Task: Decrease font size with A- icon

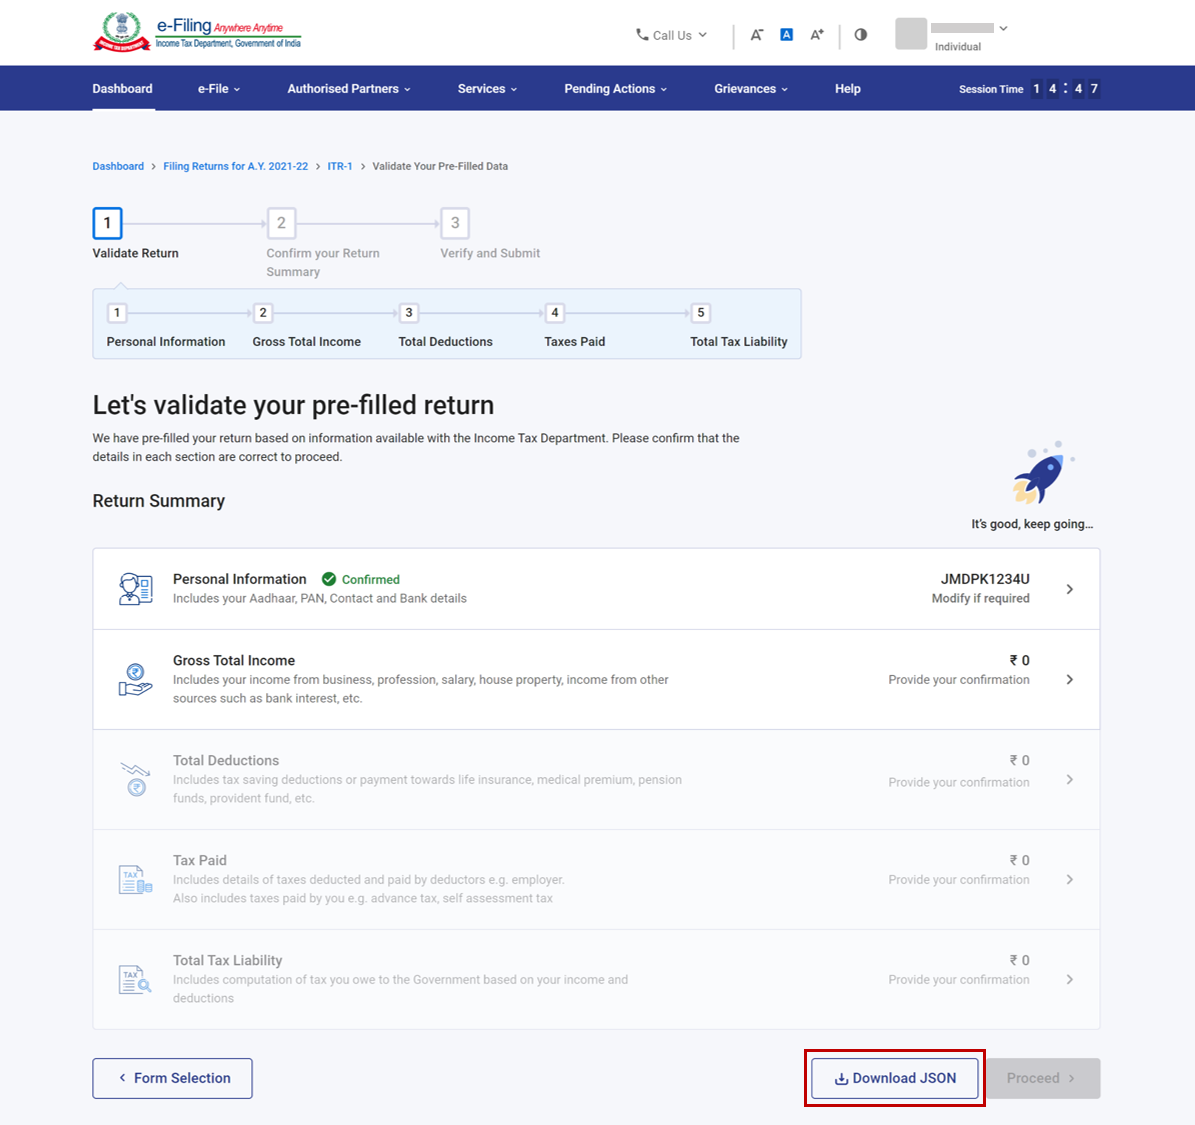Action: tap(757, 35)
